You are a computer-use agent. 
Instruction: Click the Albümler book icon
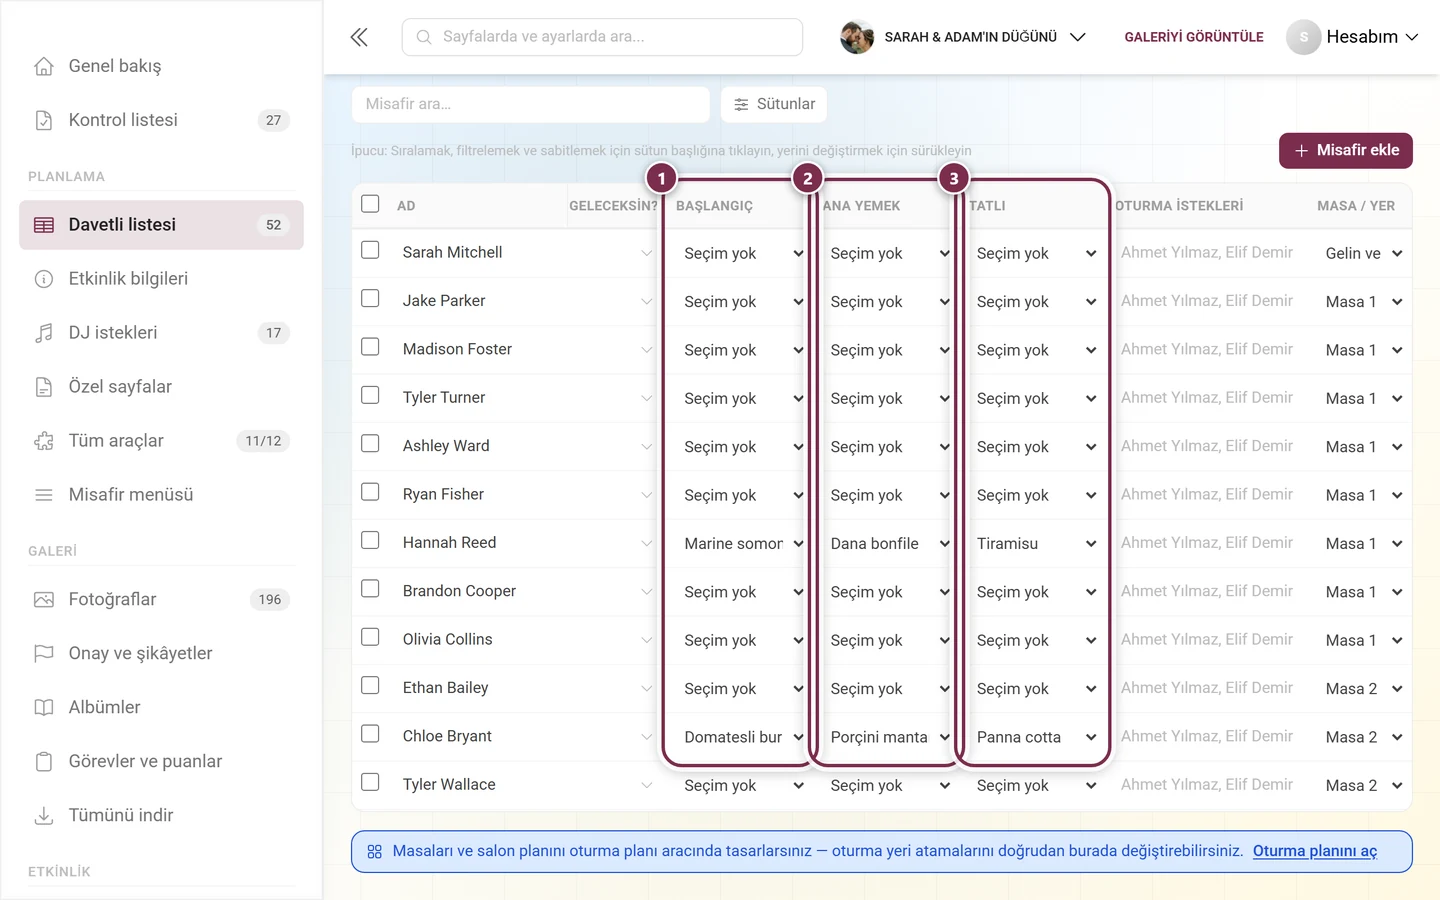coord(44,708)
